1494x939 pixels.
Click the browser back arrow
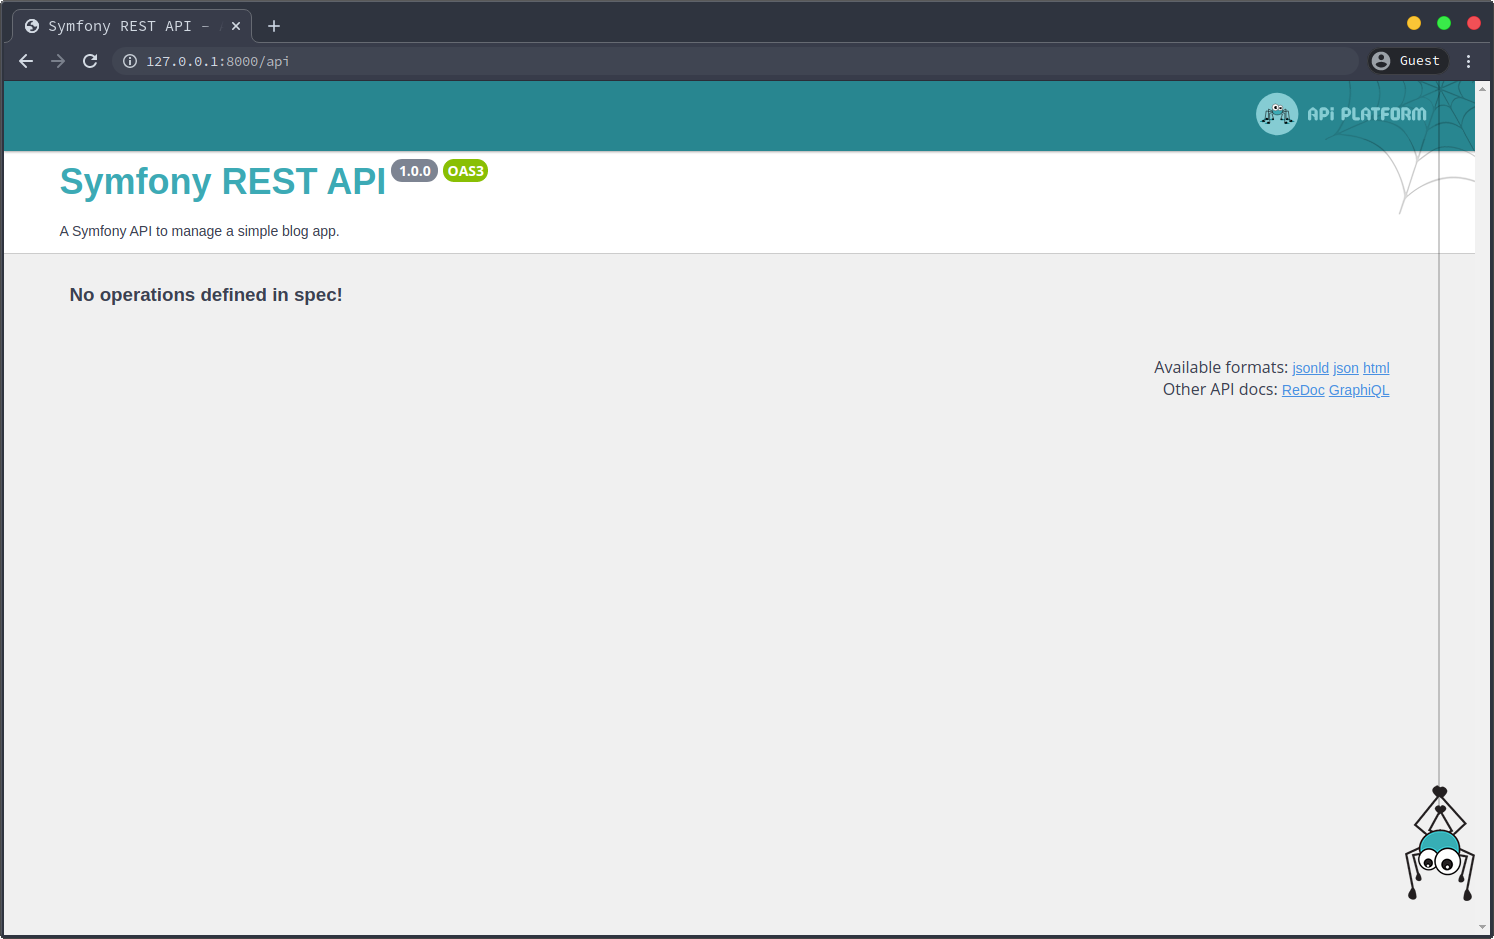(x=26, y=61)
